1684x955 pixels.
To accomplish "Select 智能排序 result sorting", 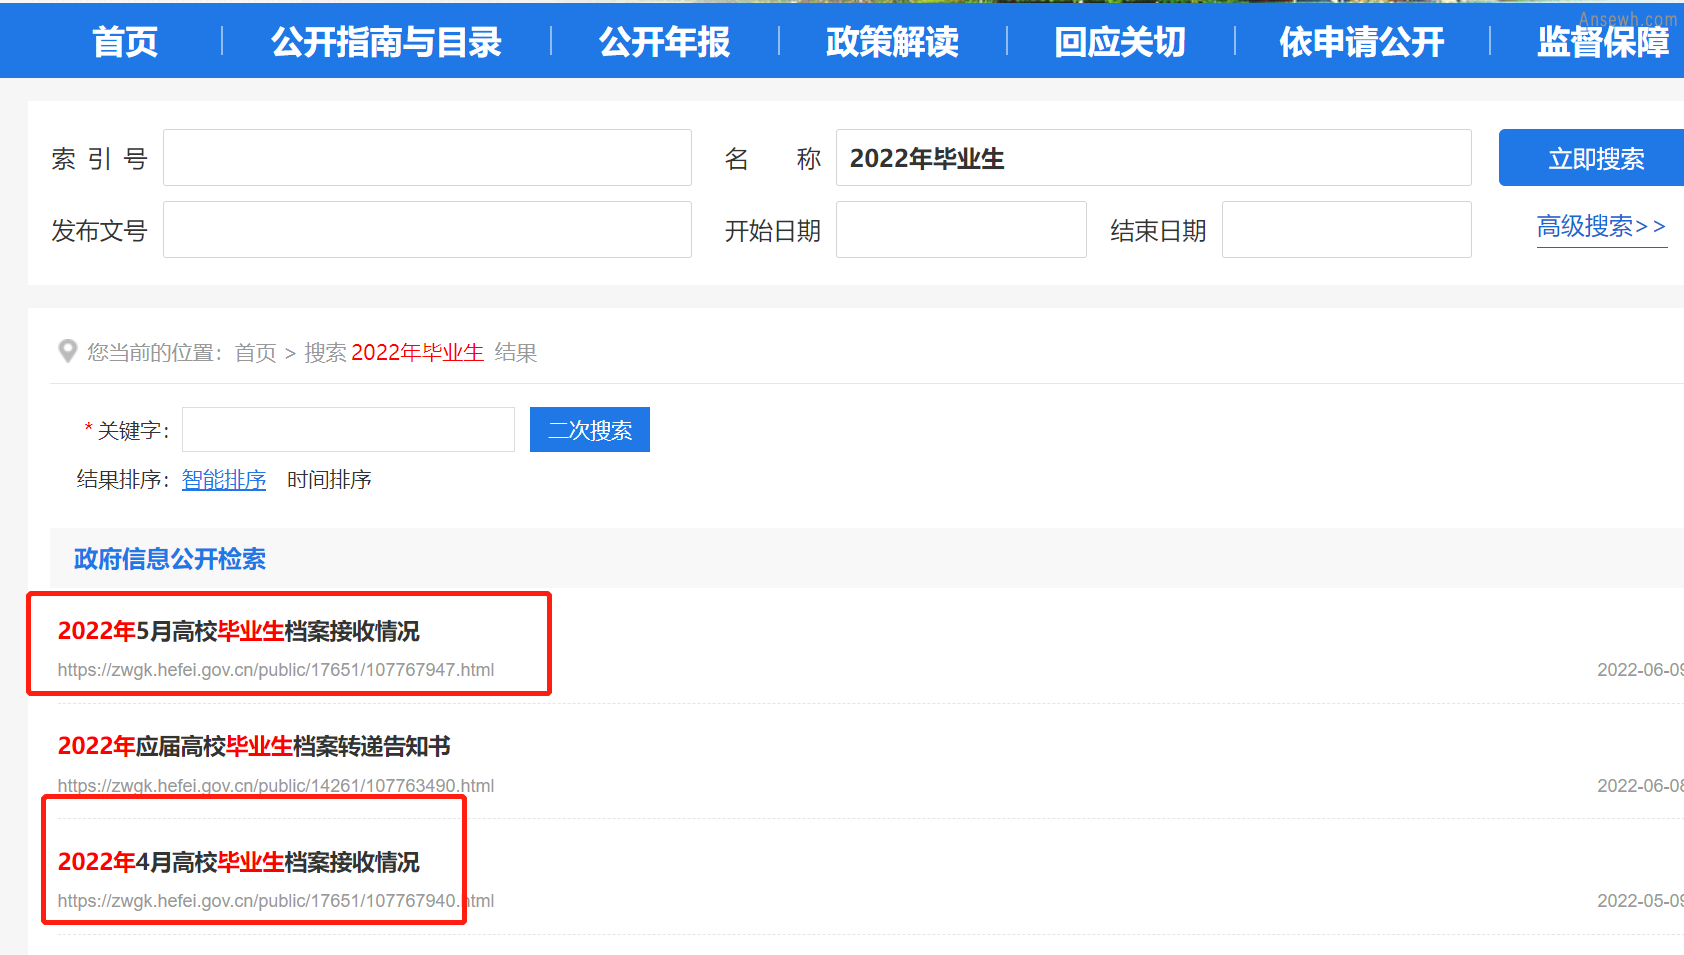I will pyautogui.click(x=224, y=480).
